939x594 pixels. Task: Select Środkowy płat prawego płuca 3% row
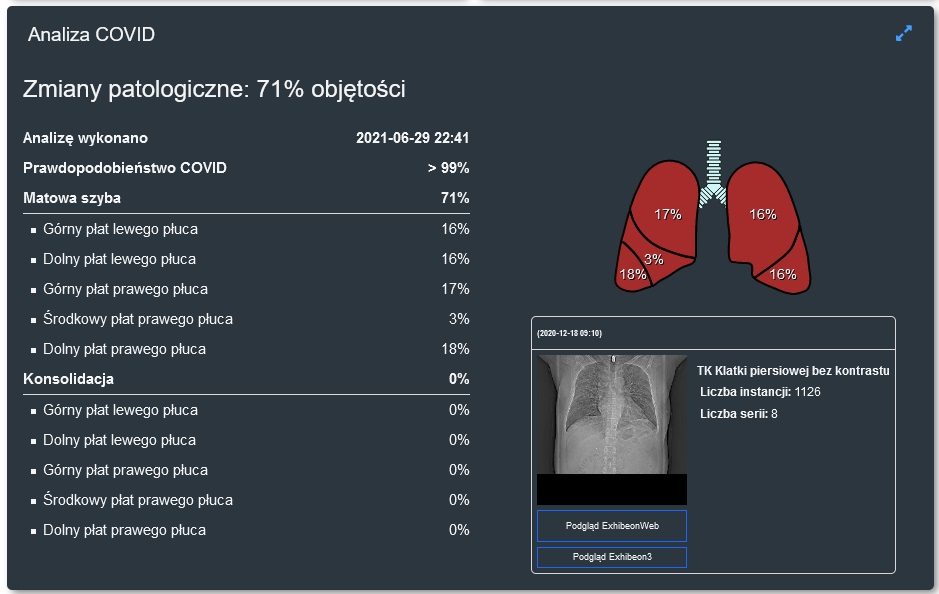[246, 319]
